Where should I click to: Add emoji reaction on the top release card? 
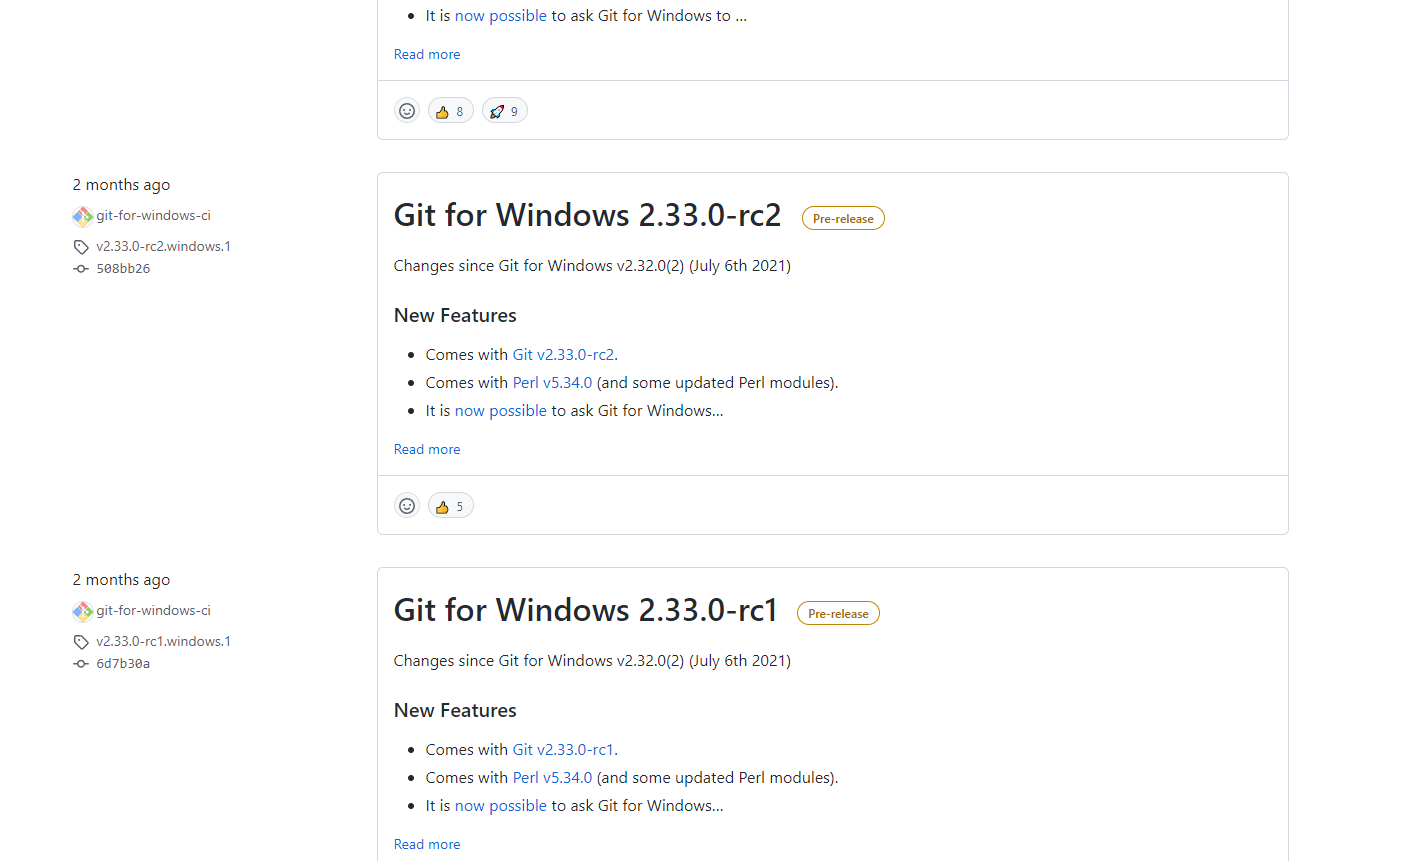point(407,111)
